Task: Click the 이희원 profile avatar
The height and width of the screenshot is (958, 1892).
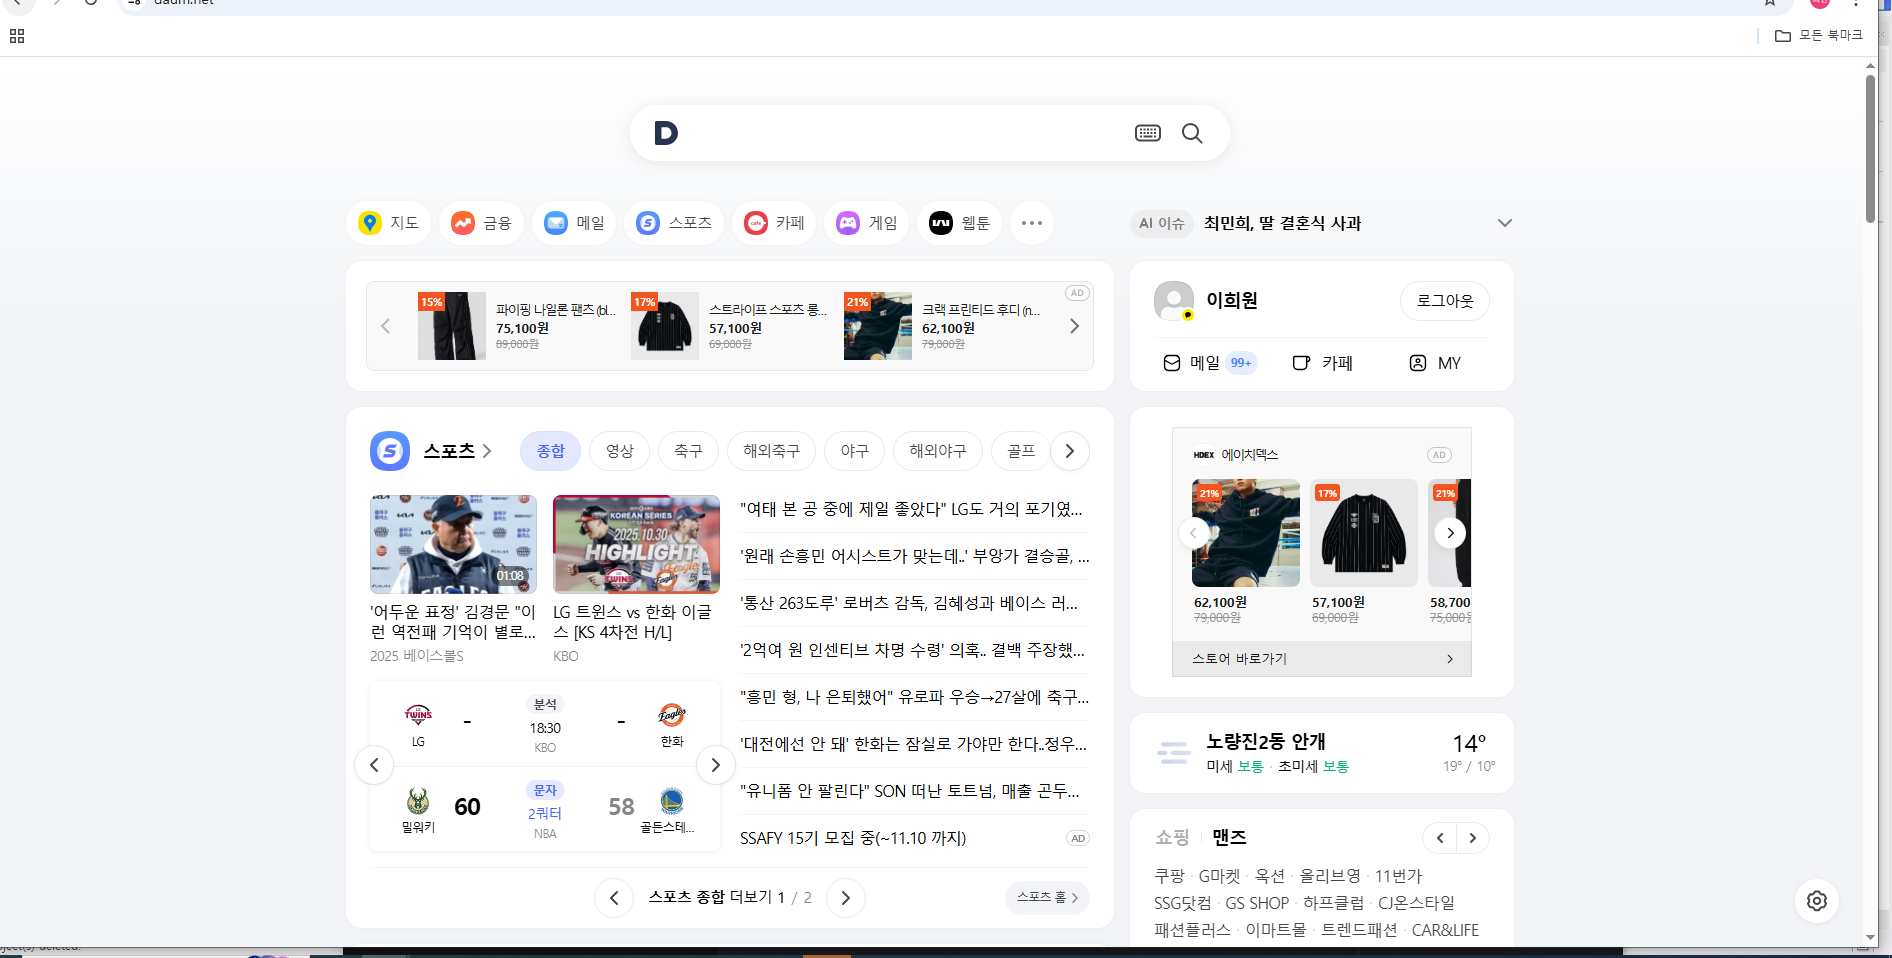Action: (x=1174, y=301)
